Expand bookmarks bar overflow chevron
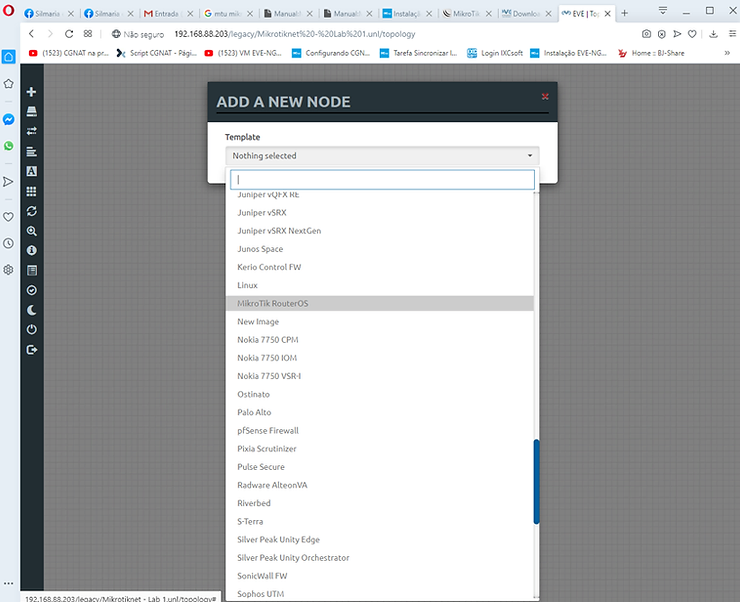The width and height of the screenshot is (740, 602). (727, 53)
